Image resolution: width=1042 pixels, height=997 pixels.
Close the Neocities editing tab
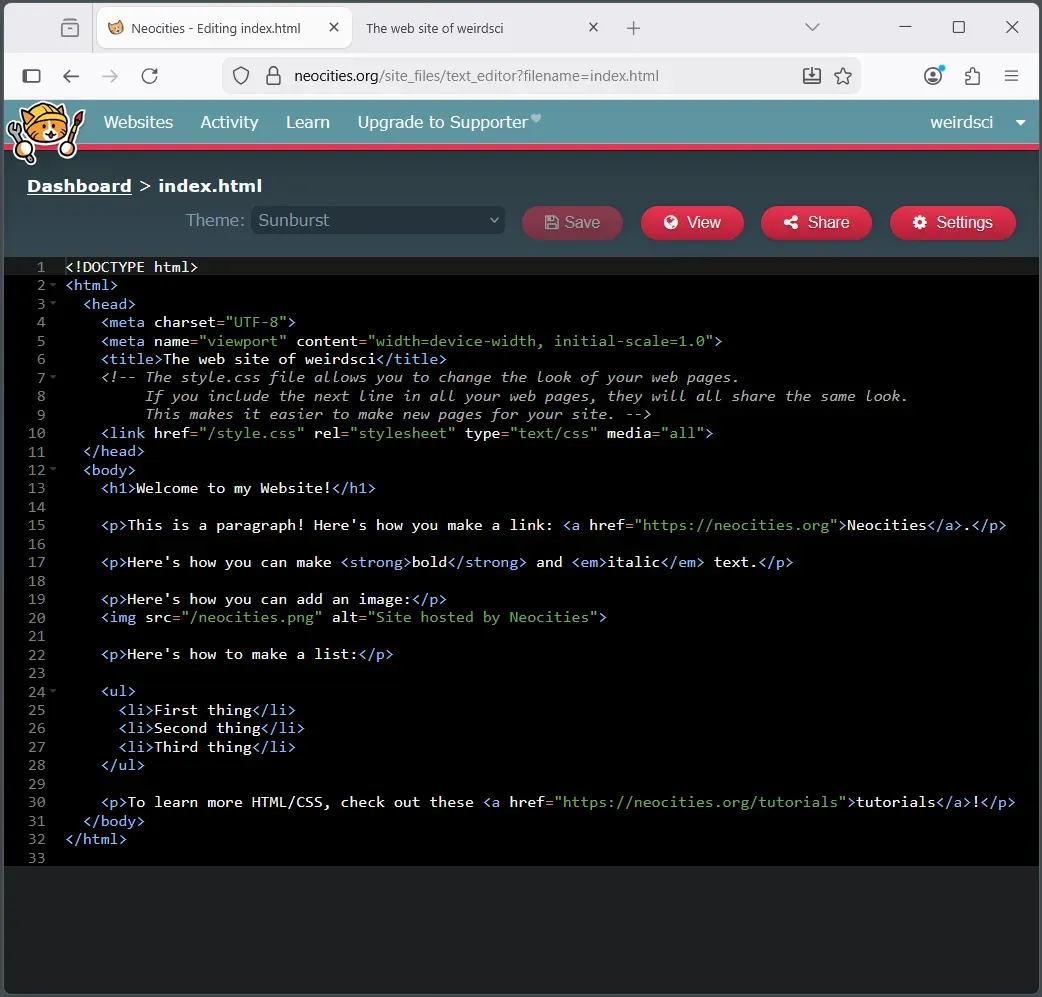tap(334, 27)
